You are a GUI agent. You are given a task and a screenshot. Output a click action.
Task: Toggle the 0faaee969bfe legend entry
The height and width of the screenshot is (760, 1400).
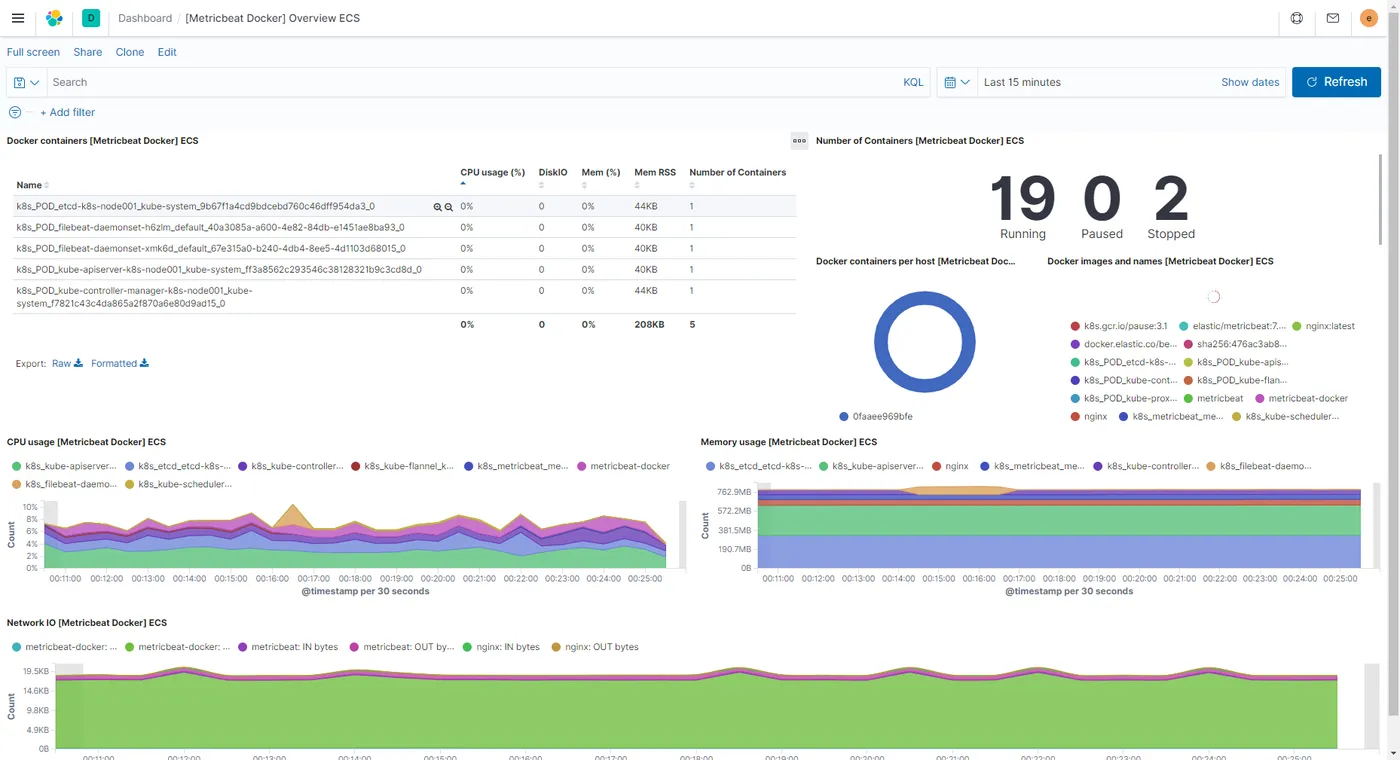pos(876,416)
